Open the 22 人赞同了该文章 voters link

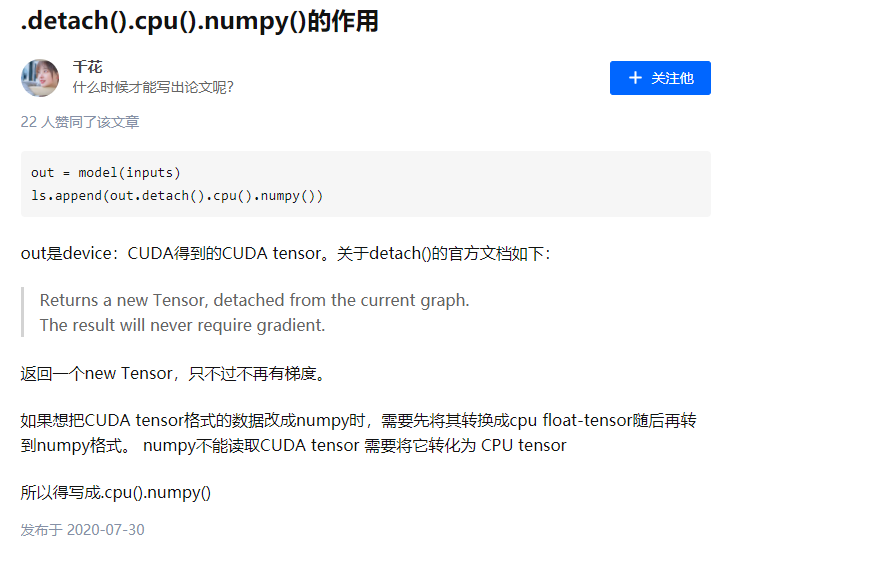point(80,122)
